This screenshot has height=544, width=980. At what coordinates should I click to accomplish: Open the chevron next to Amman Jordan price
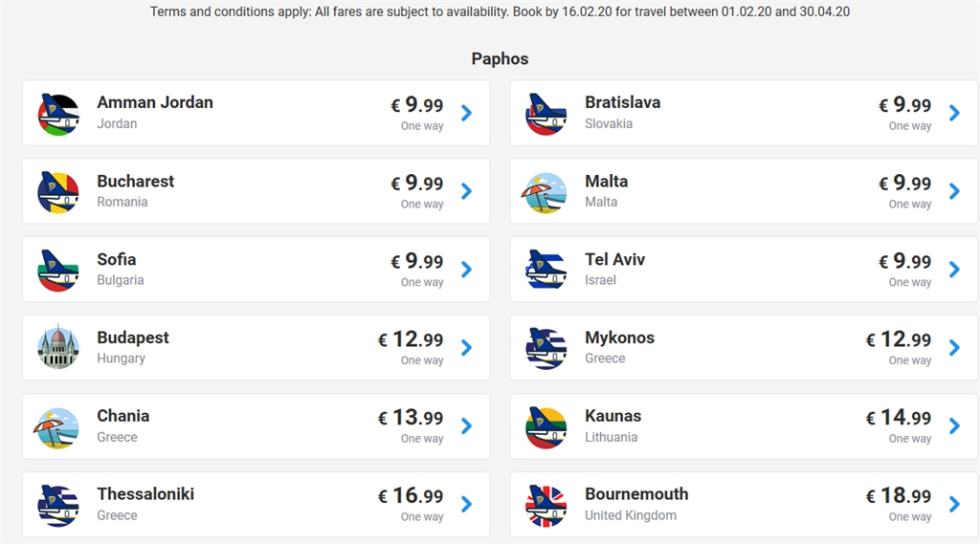pyautogui.click(x=466, y=113)
